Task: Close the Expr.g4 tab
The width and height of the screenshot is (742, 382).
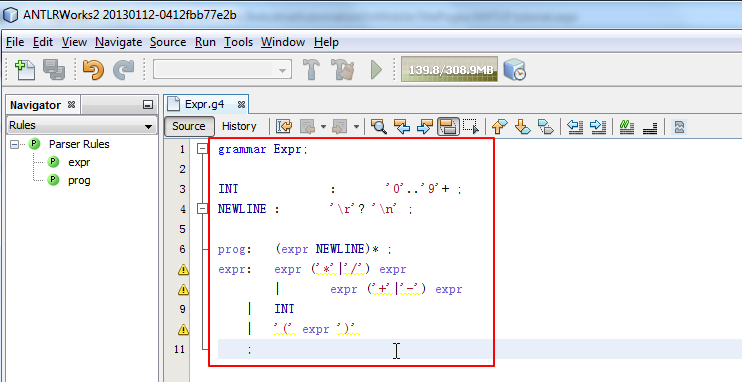Action: (241, 105)
